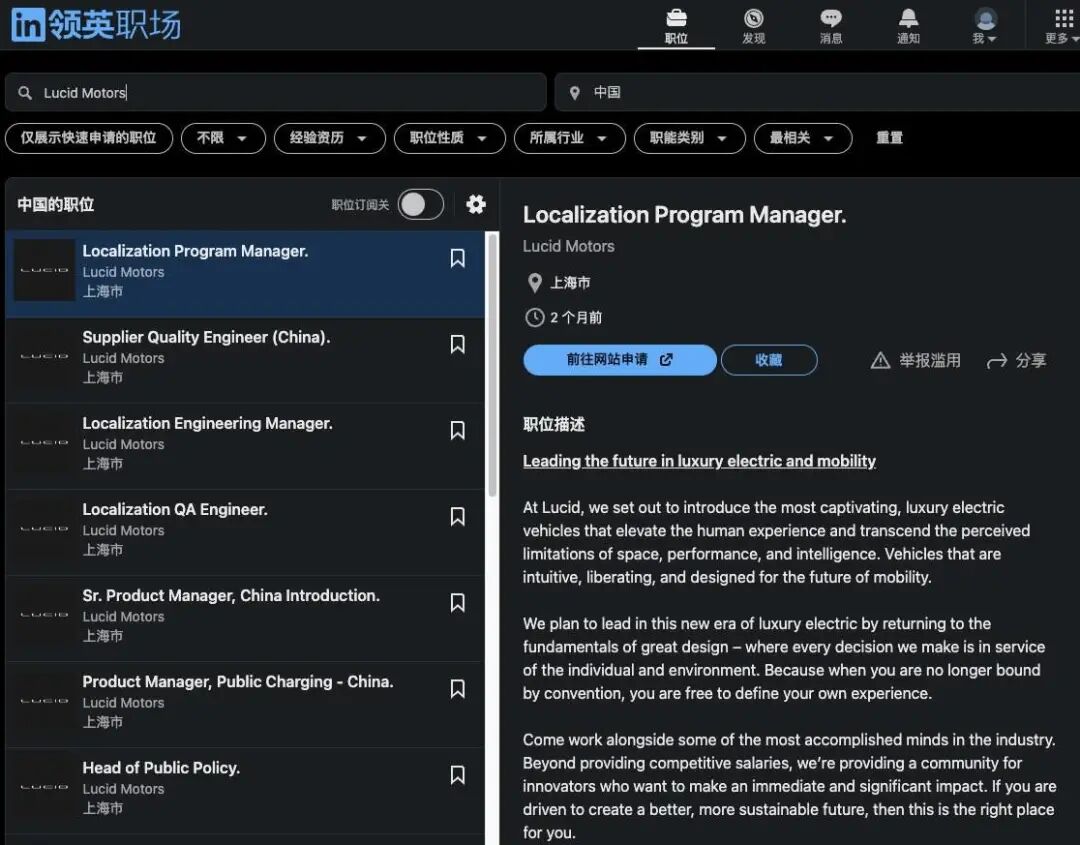The image size is (1080, 845).
Task: Expand the 经验资历 filter dropdown
Action: [x=329, y=138]
